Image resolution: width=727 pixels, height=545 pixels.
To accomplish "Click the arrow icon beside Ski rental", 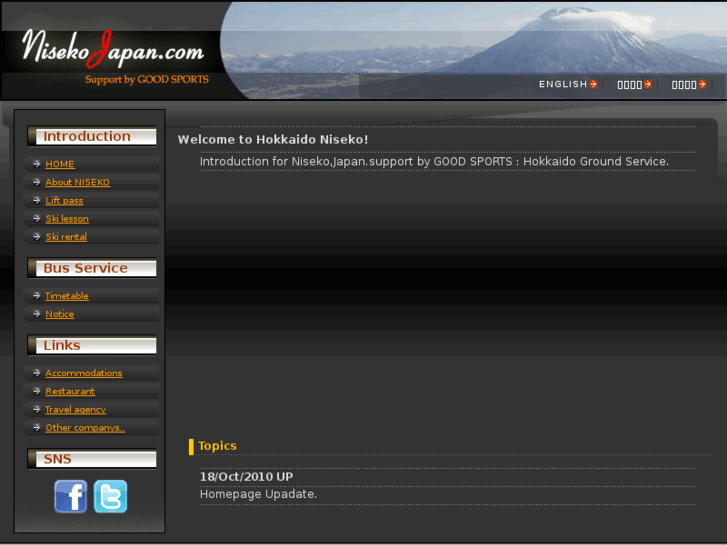I will pos(37,237).
